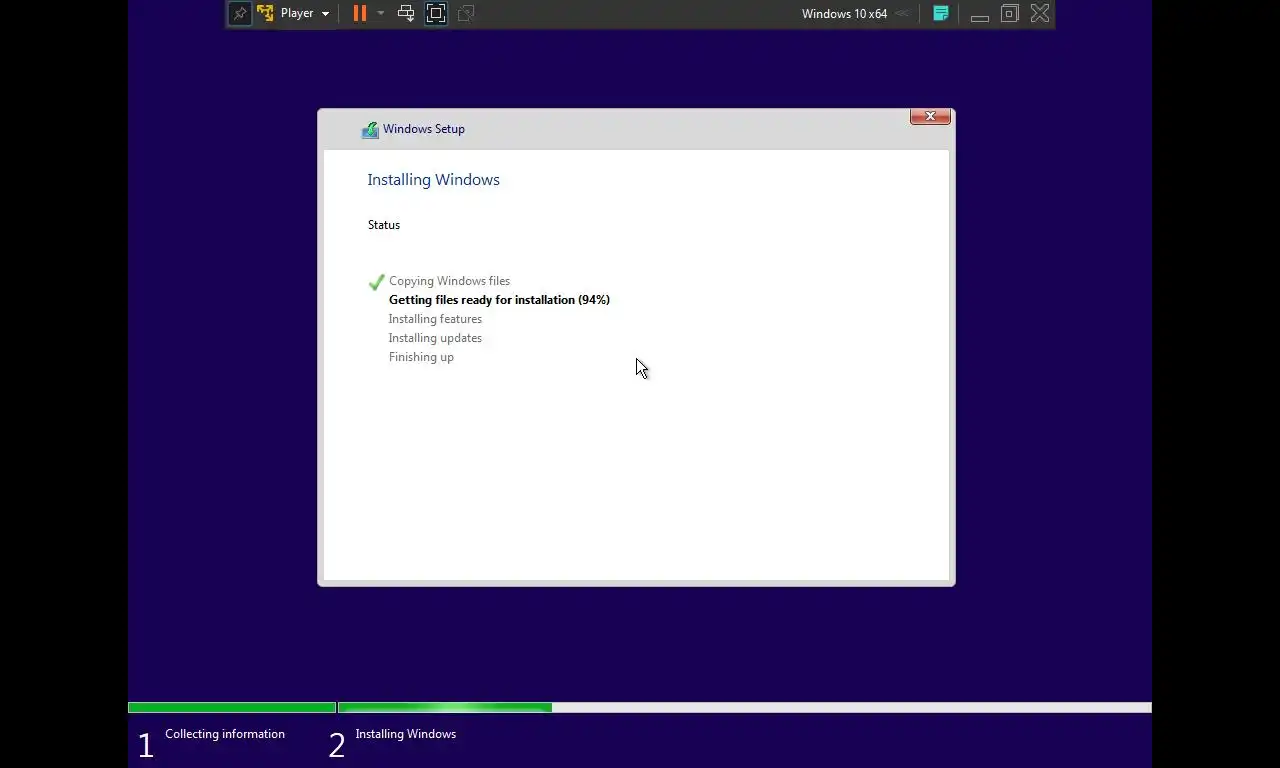1280x768 pixels.
Task: Click the Installing Windows stage label at bottom
Action: tap(406, 734)
